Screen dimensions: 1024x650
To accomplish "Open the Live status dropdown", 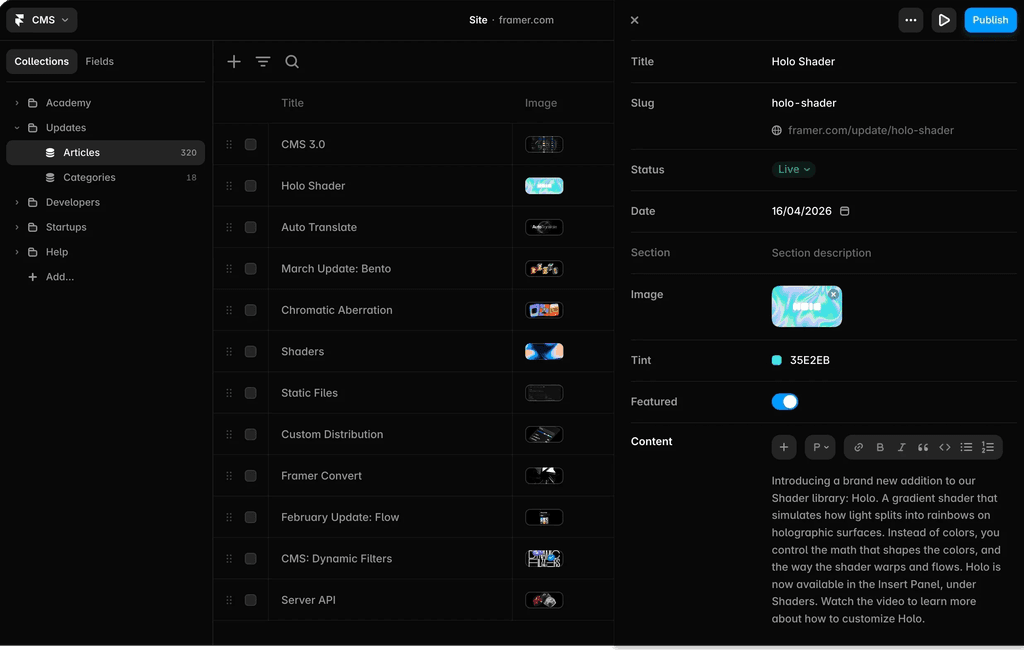I will coord(793,169).
